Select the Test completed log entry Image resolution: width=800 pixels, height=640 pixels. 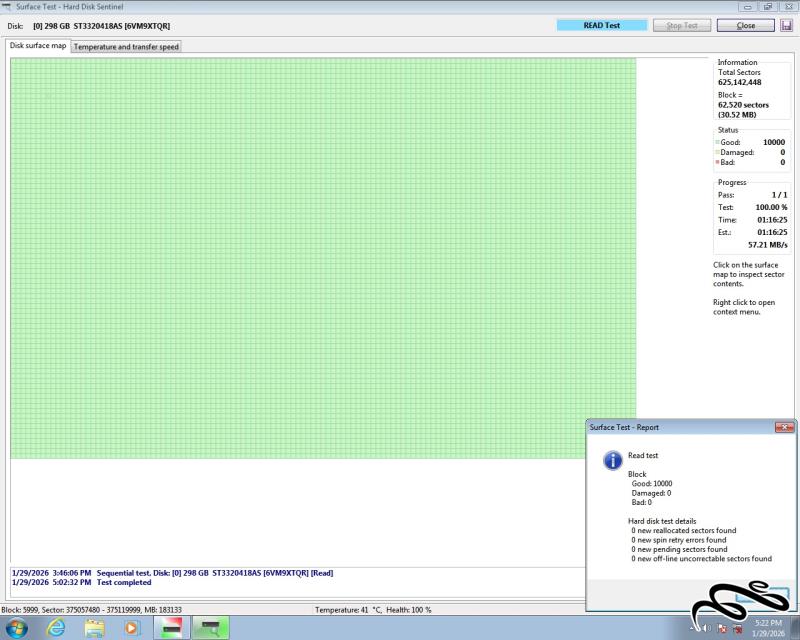click(x=124, y=582)
